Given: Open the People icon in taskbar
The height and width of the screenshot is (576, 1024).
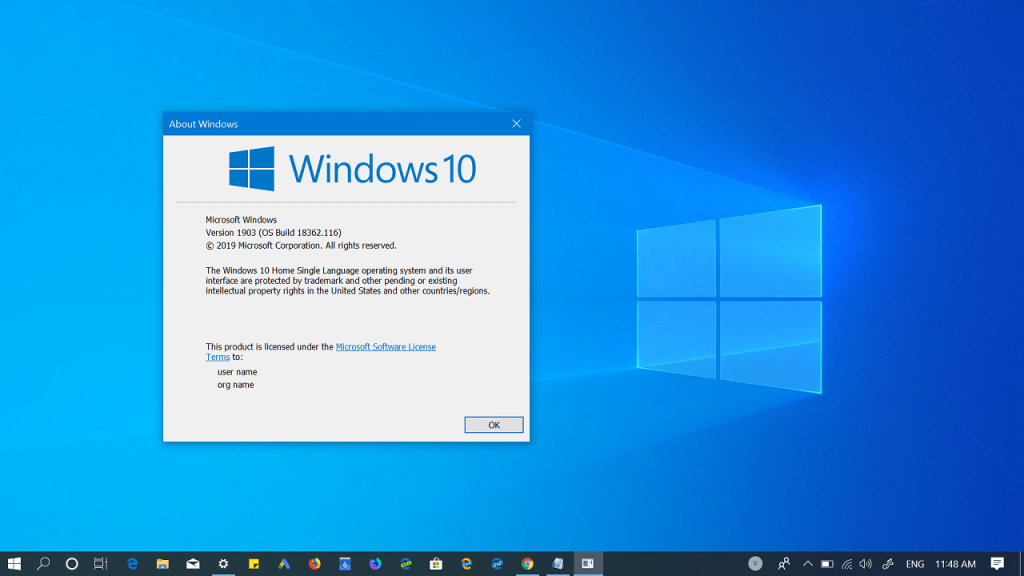Looking at the screenshot, I should (x=784, y=564).
